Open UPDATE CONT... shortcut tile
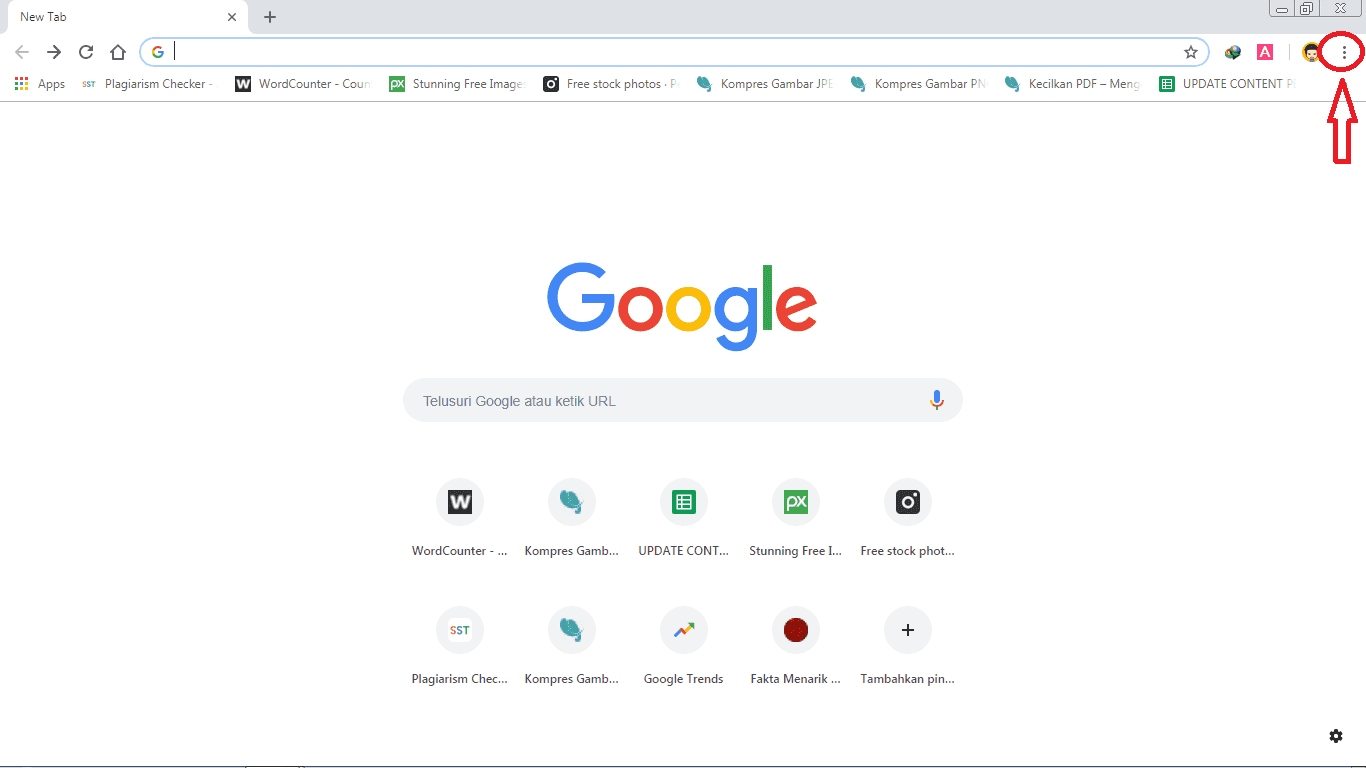Screen dimensions: 1366x768 (x=684, y=519)
